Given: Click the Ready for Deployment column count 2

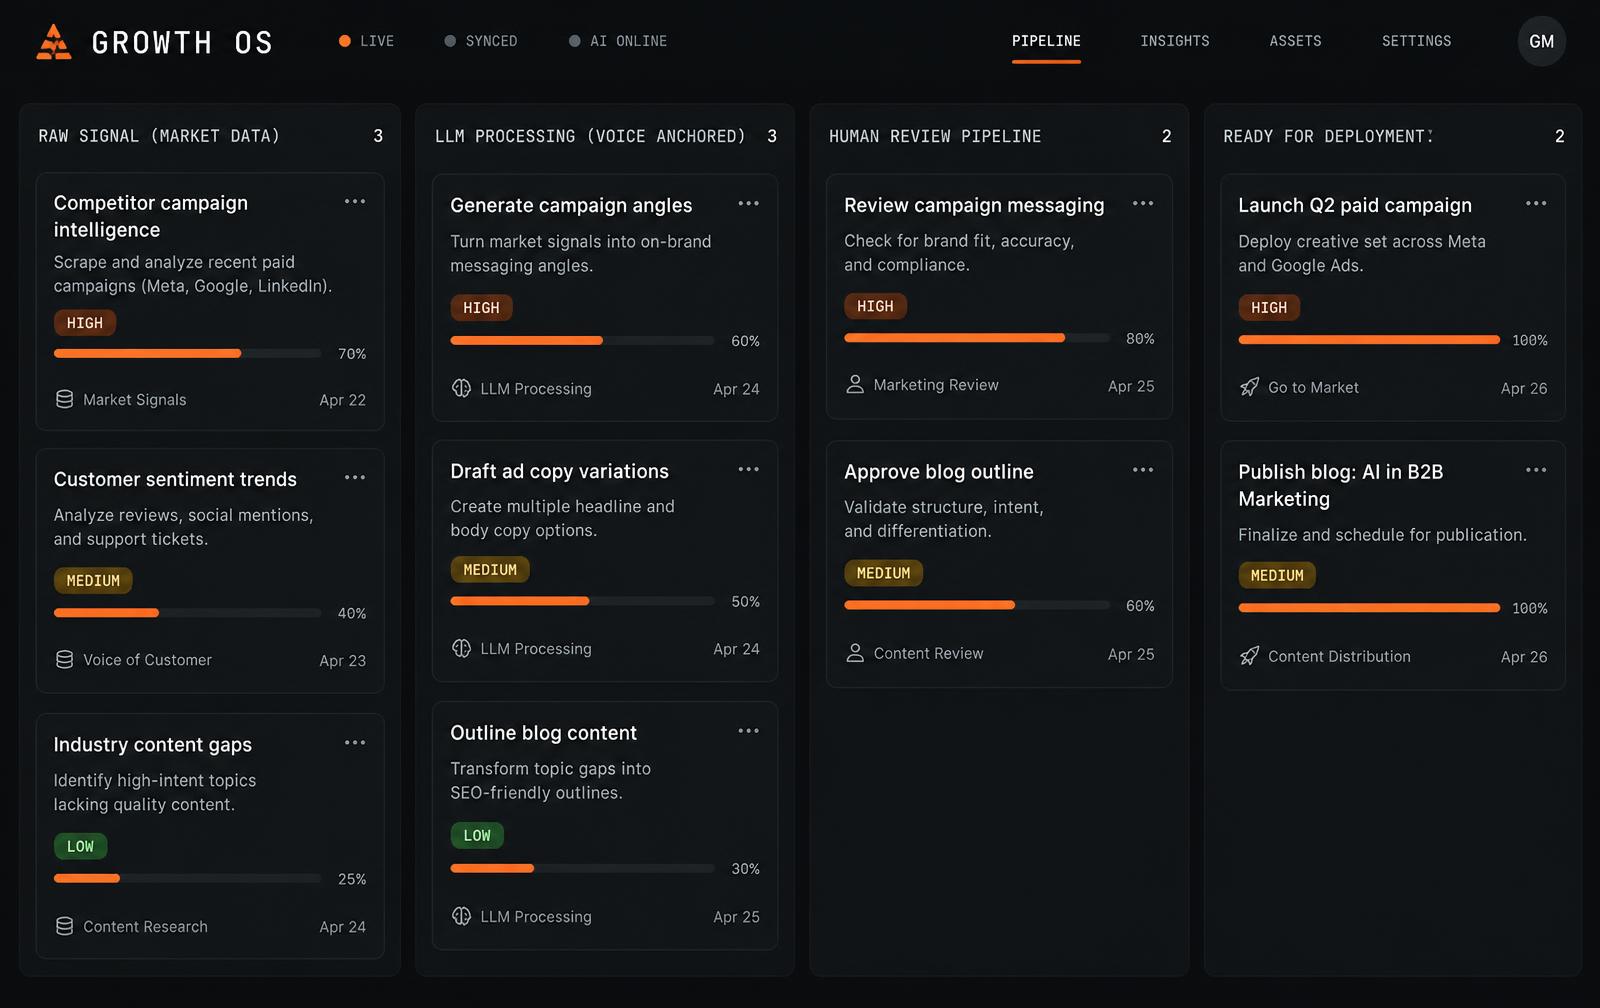Looking at the screenshot, I should coord(1559,136).
